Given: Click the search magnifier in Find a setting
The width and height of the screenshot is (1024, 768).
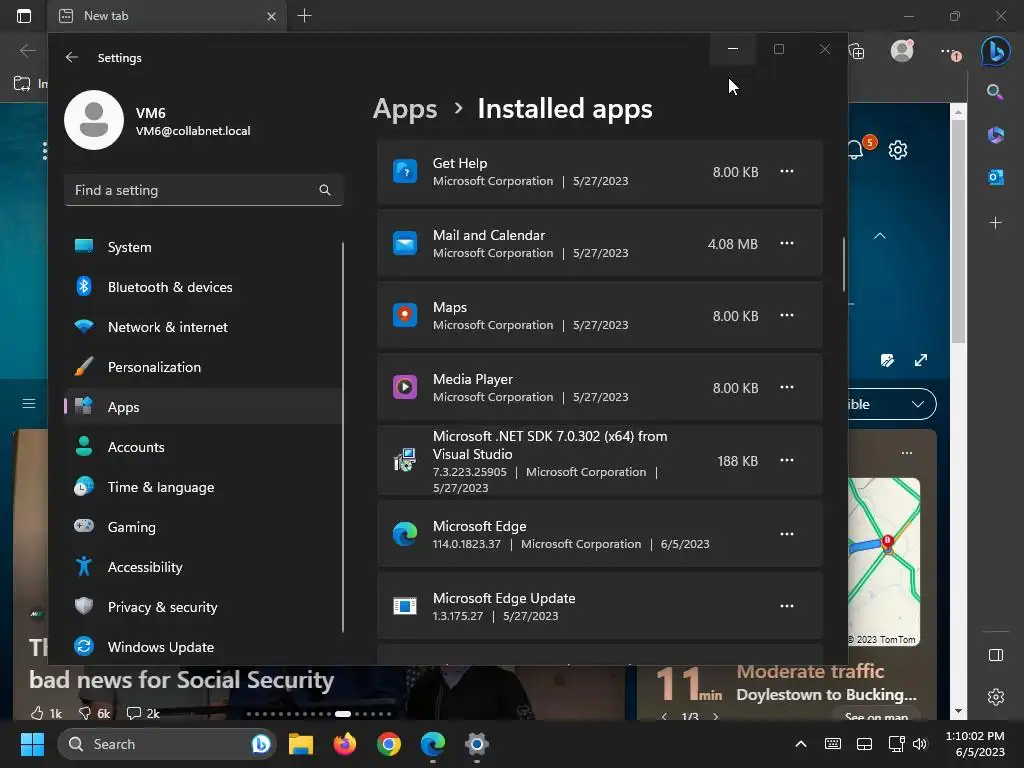Looking at the screenshot, I should tap(325, 190).
